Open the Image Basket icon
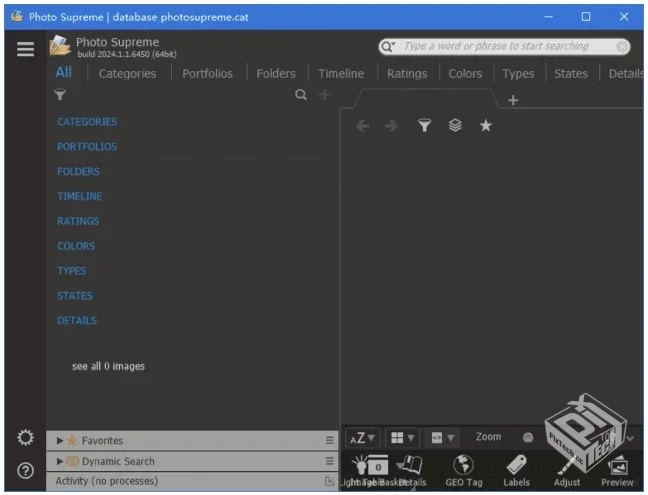 coord(377,467)
